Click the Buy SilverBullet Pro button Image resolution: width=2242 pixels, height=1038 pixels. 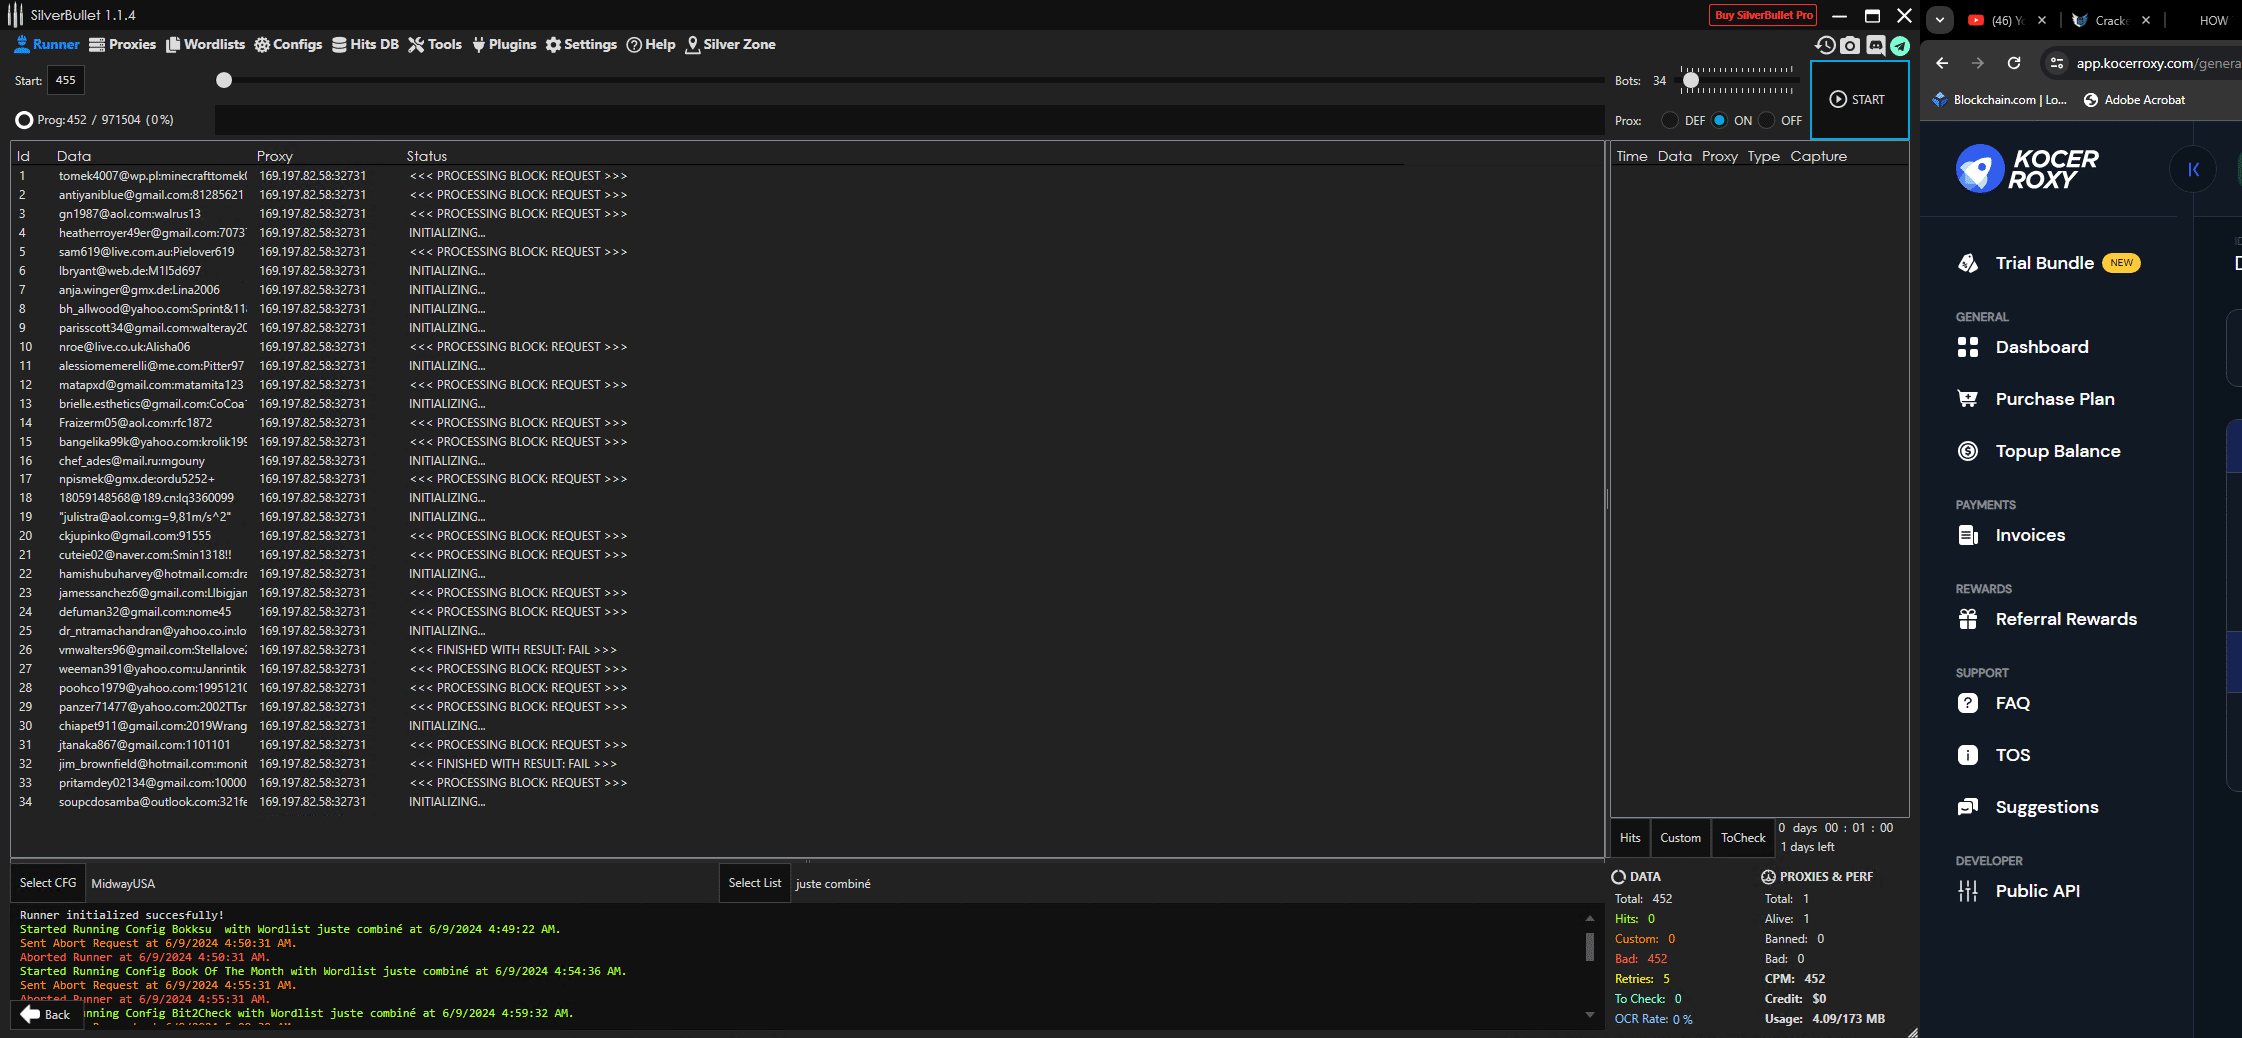coord(1763,15)
